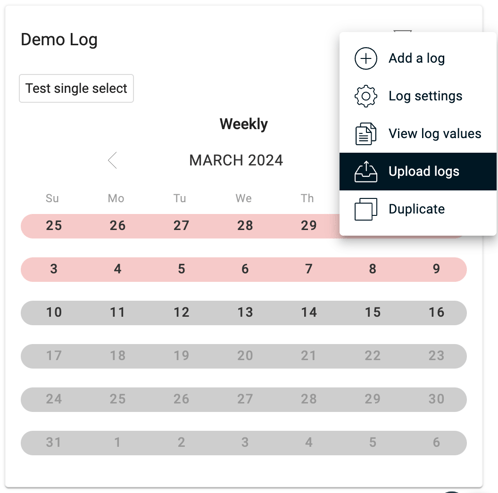Click the upload tray icon
Screen dimensions: 498x493
click(x=366, y=172)
